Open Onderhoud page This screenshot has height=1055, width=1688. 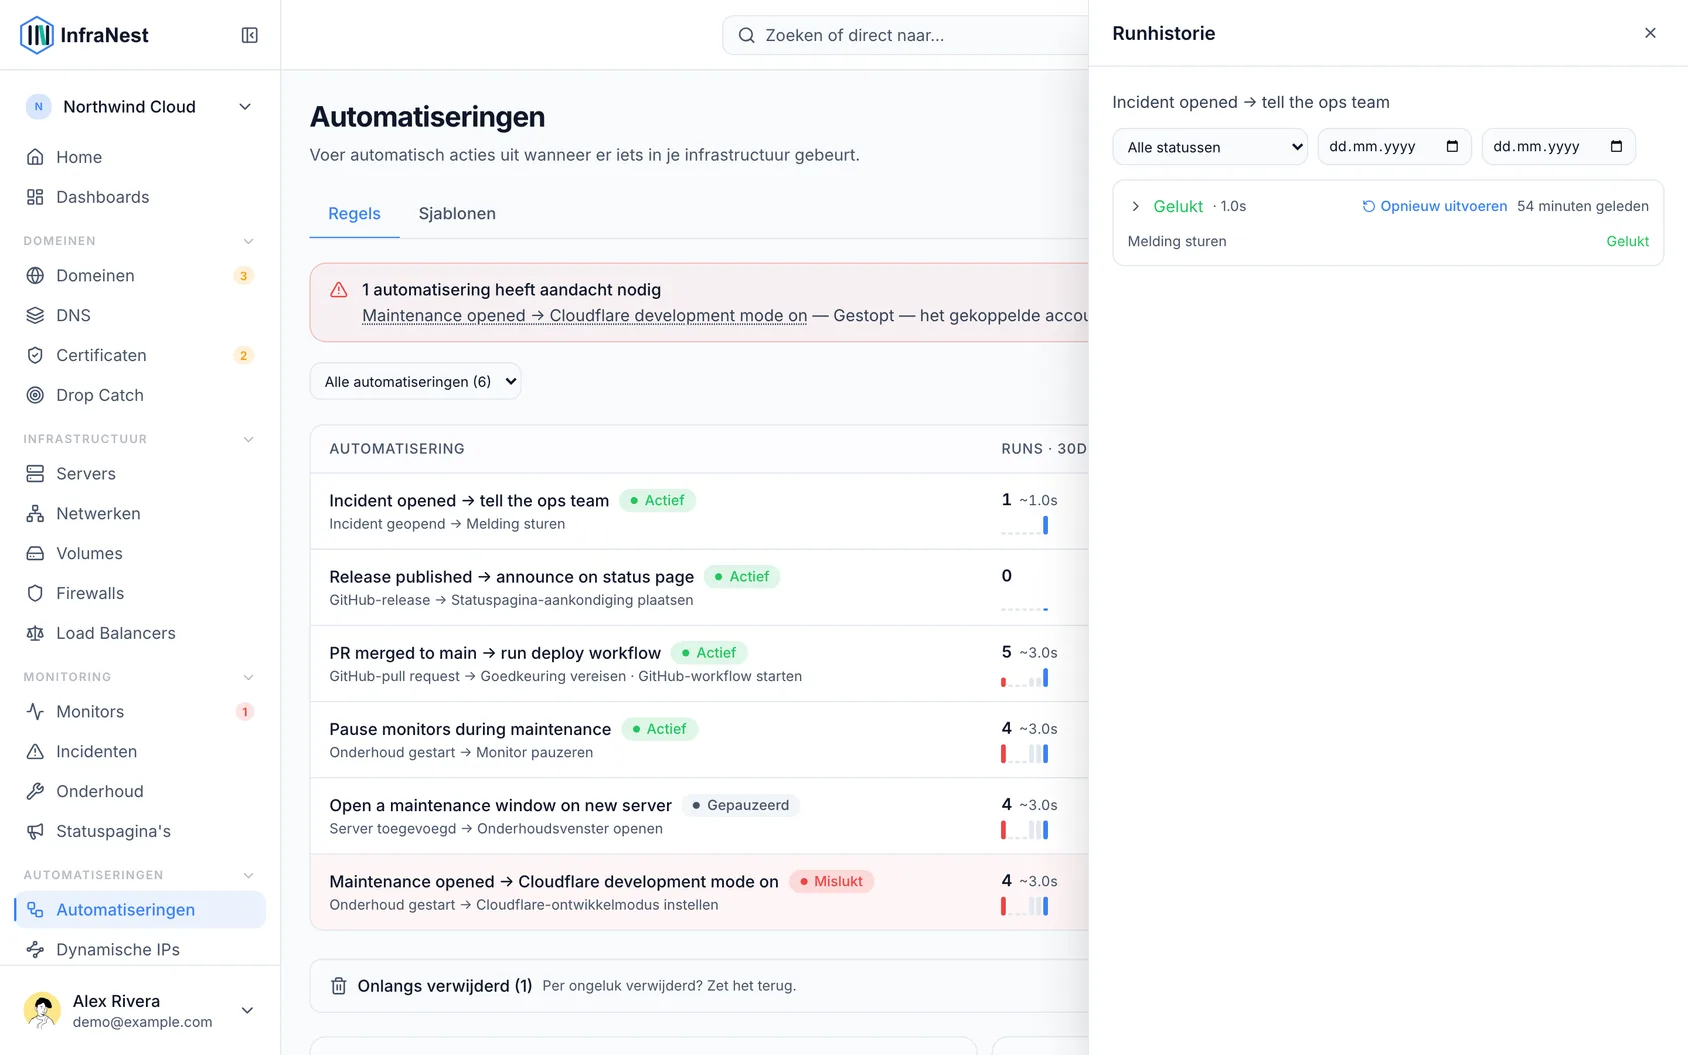coord(140,791)
